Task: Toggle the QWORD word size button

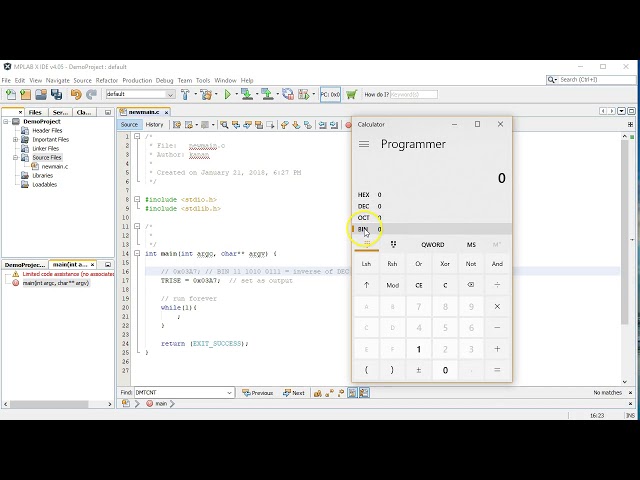Action: click(433, 244)
